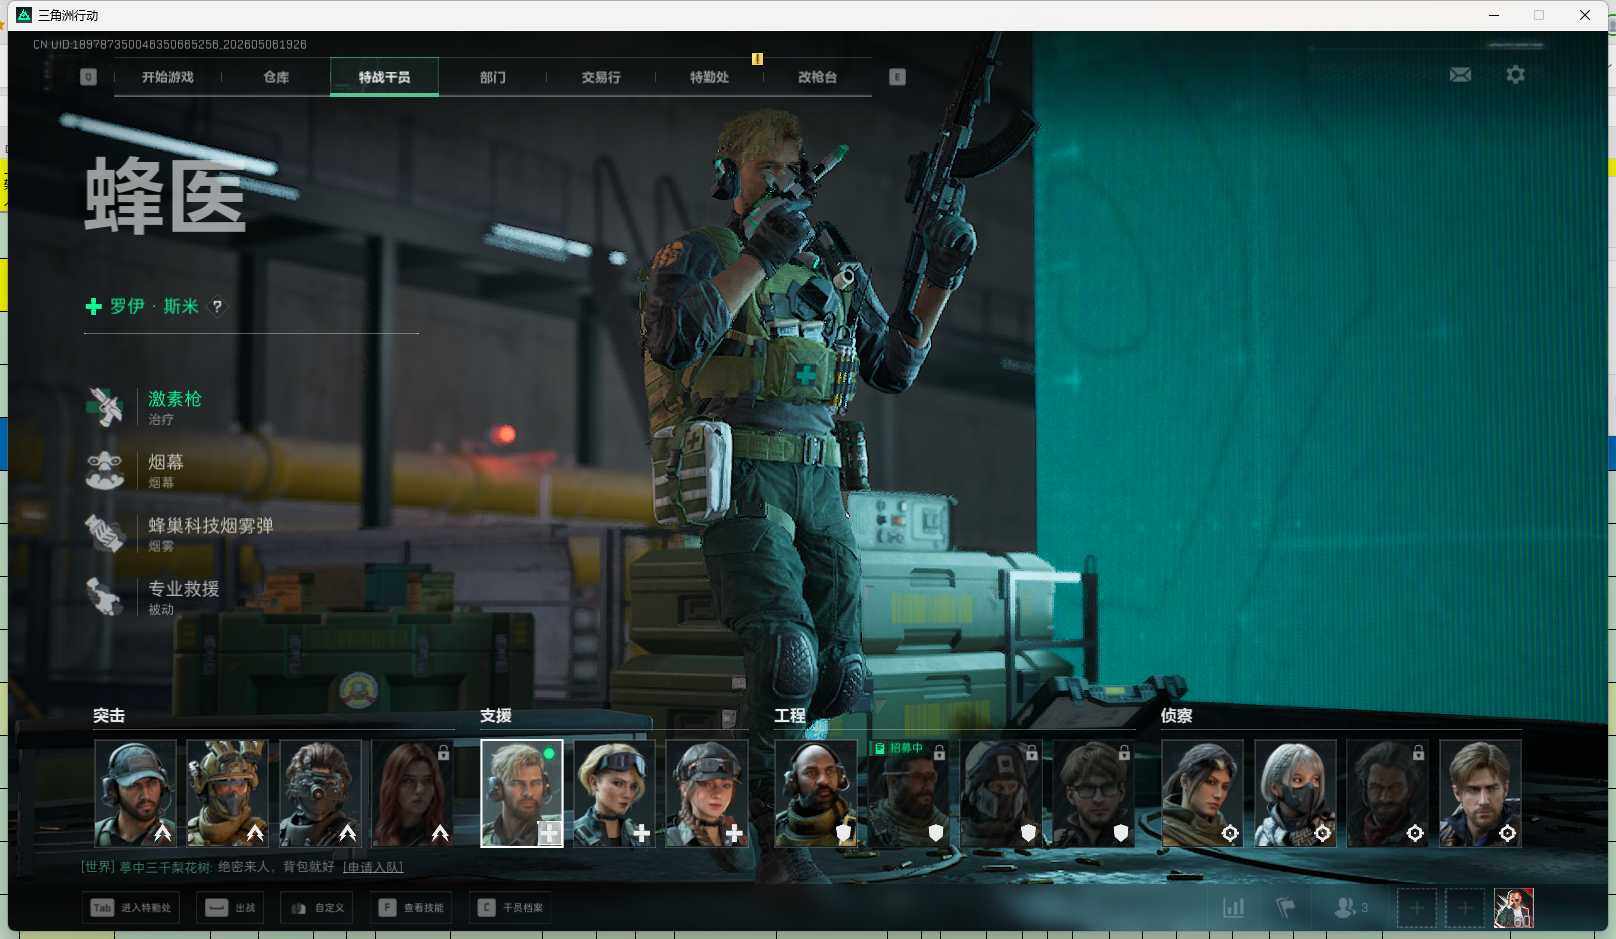Viewport: 1616px width, 939px height.
Task: Click the first empty squad slot plus
Action: [x=1416, y=908]
